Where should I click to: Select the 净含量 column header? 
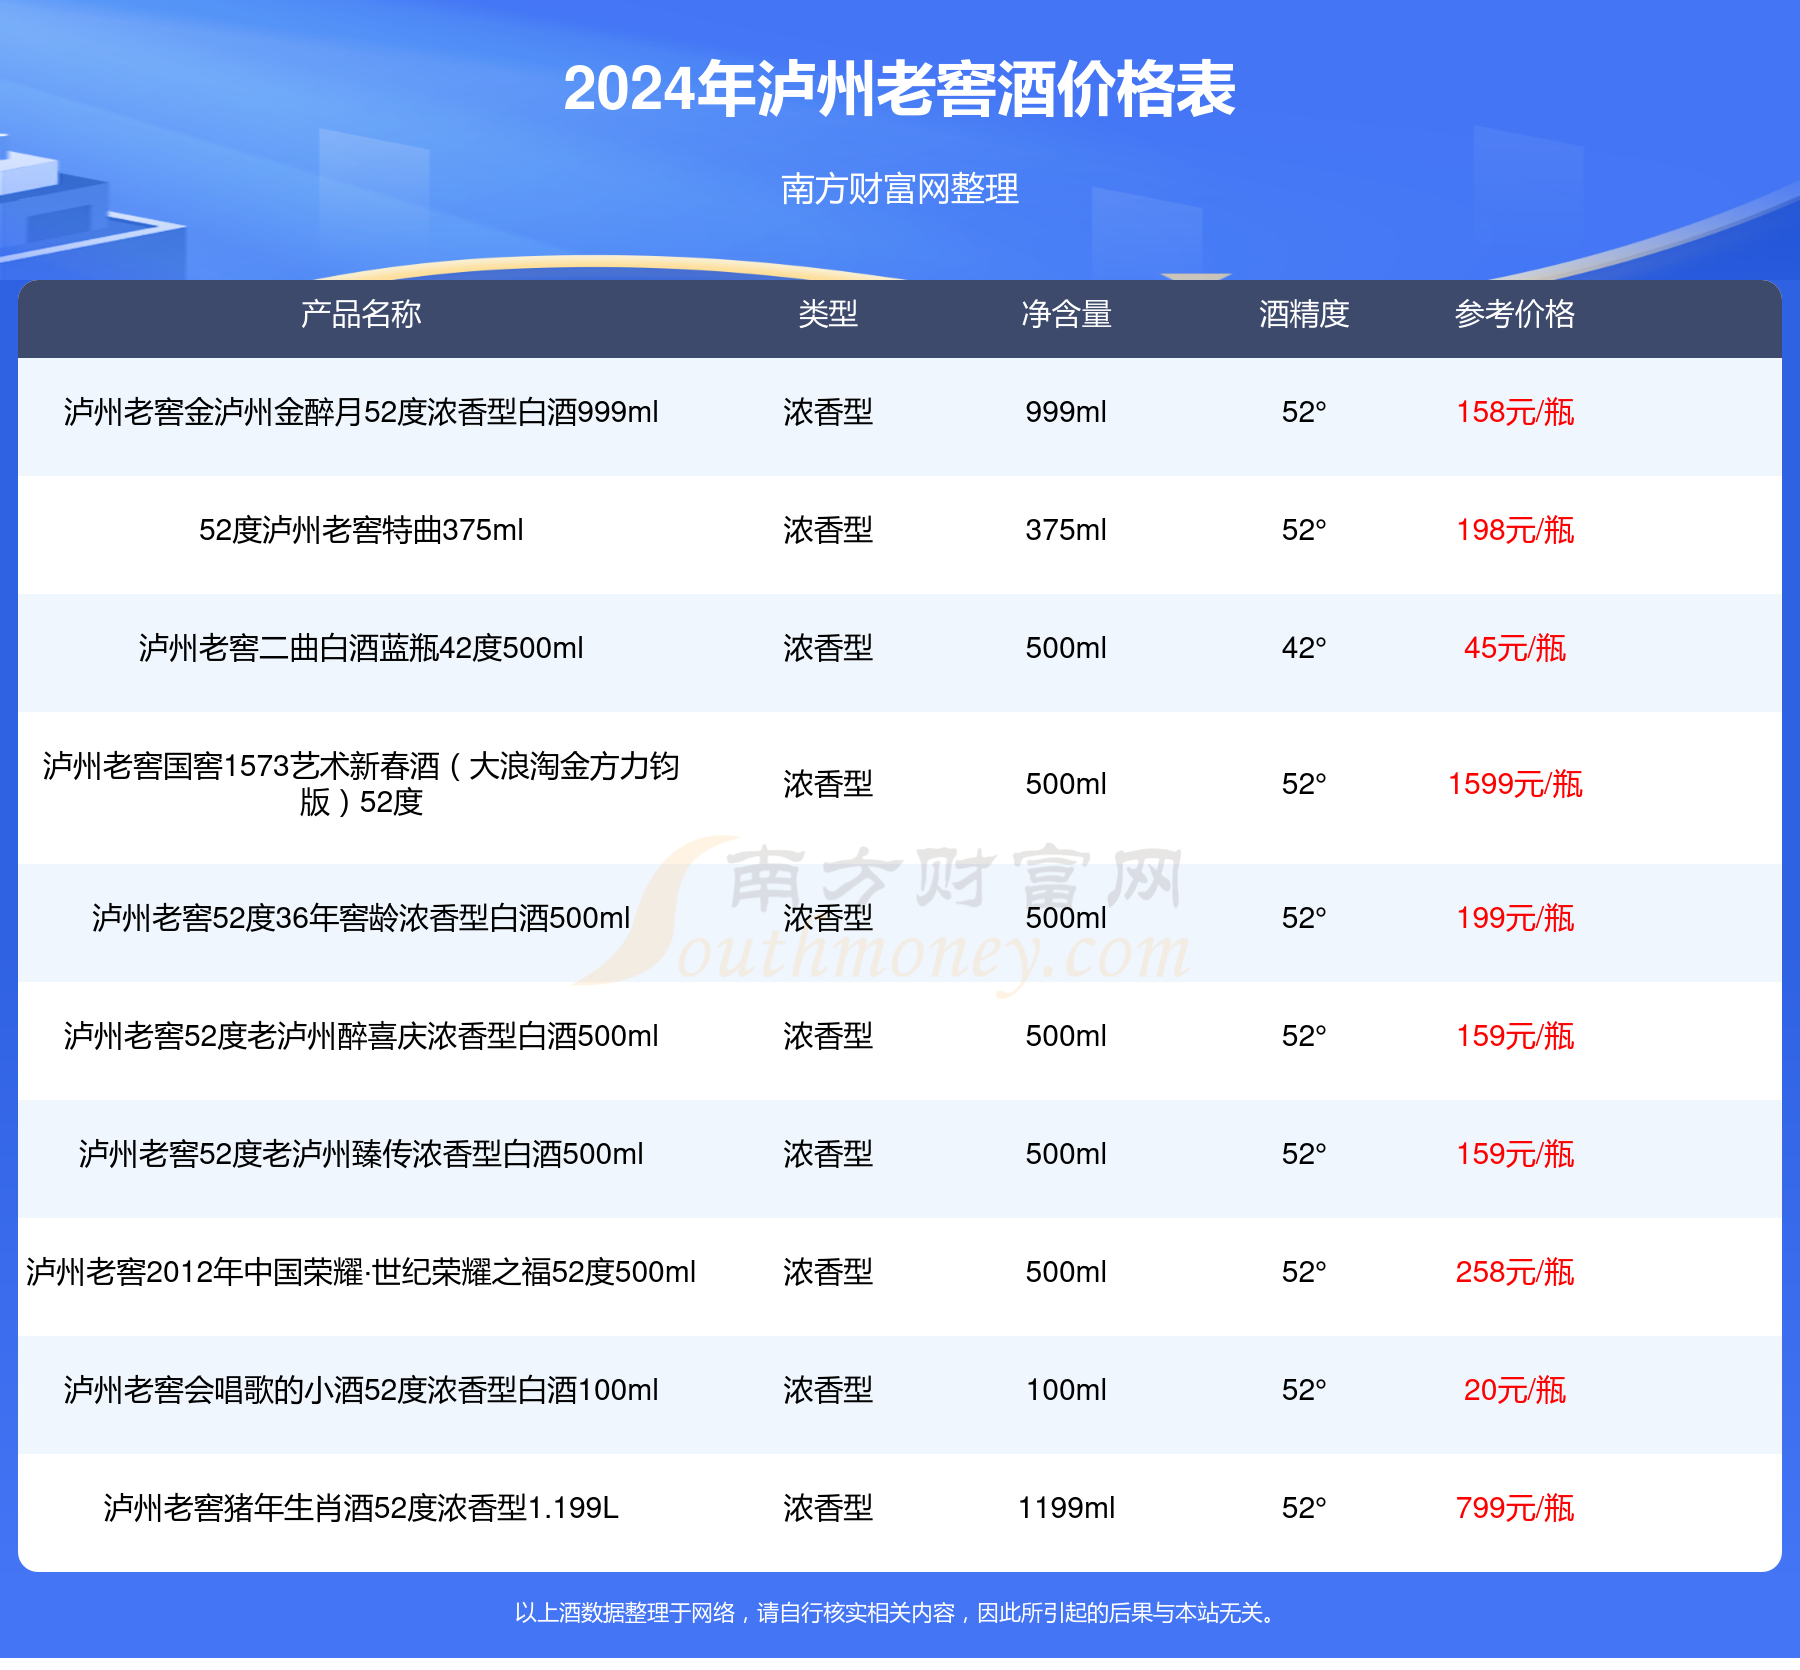pyautogui.click(x=1066, y=314)
